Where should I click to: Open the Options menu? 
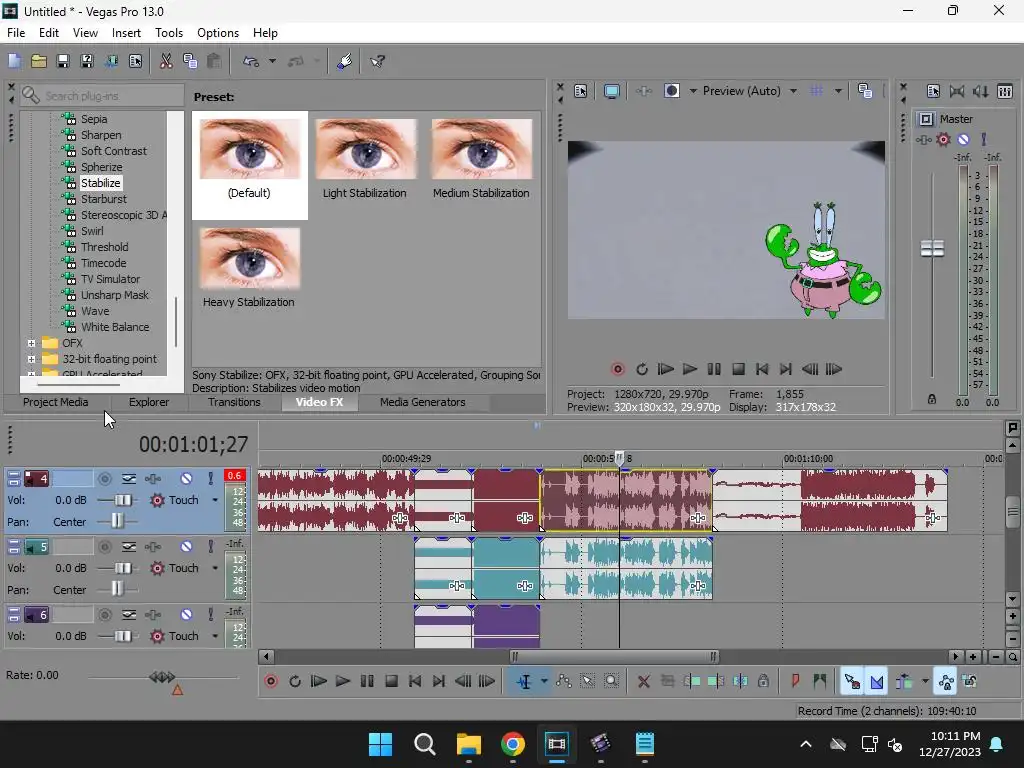(217, 33)
